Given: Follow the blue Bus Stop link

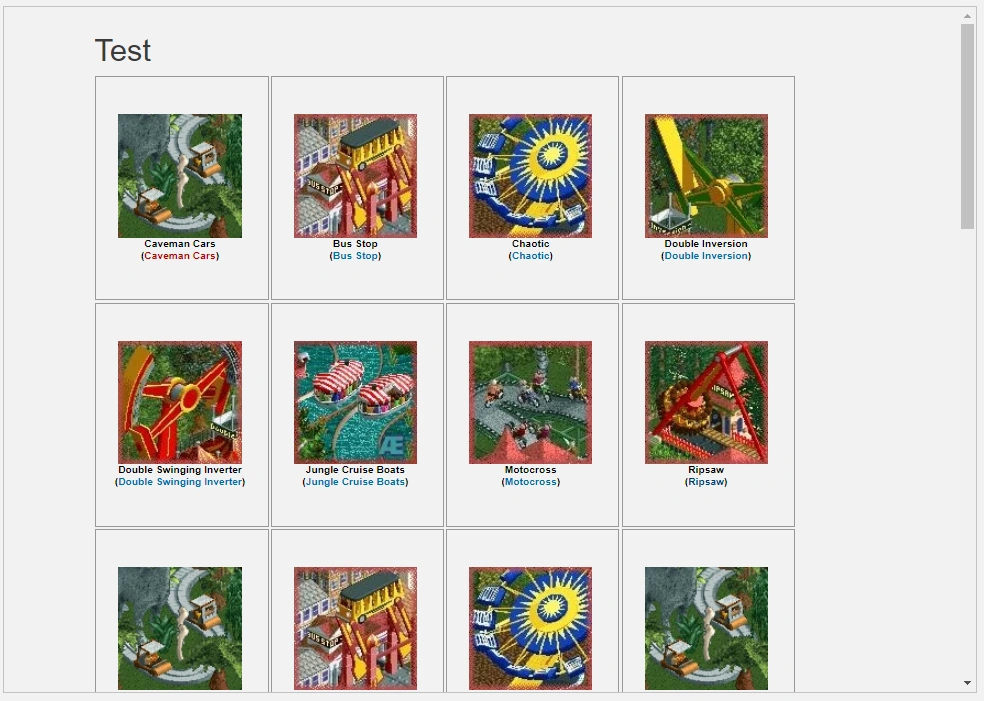Looking at the screenshot, I should pyautogui.click(x=355, y=256).
